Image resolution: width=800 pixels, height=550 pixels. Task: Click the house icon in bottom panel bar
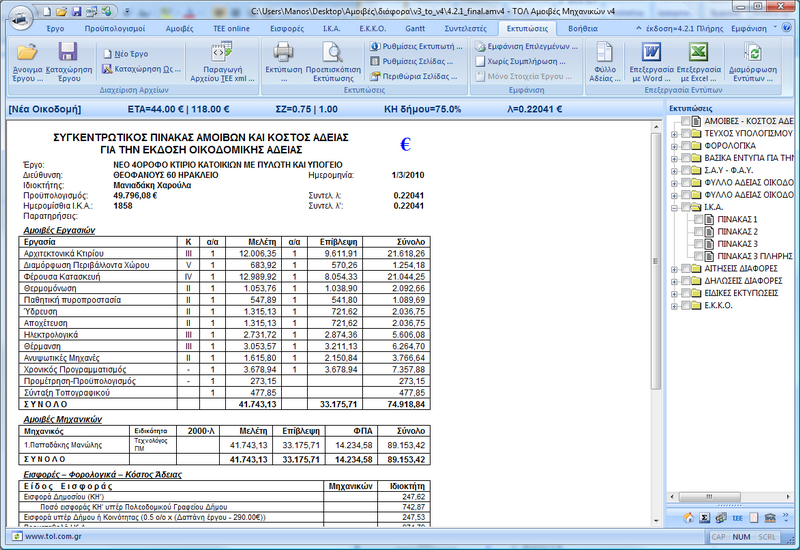tap(688, 518)
